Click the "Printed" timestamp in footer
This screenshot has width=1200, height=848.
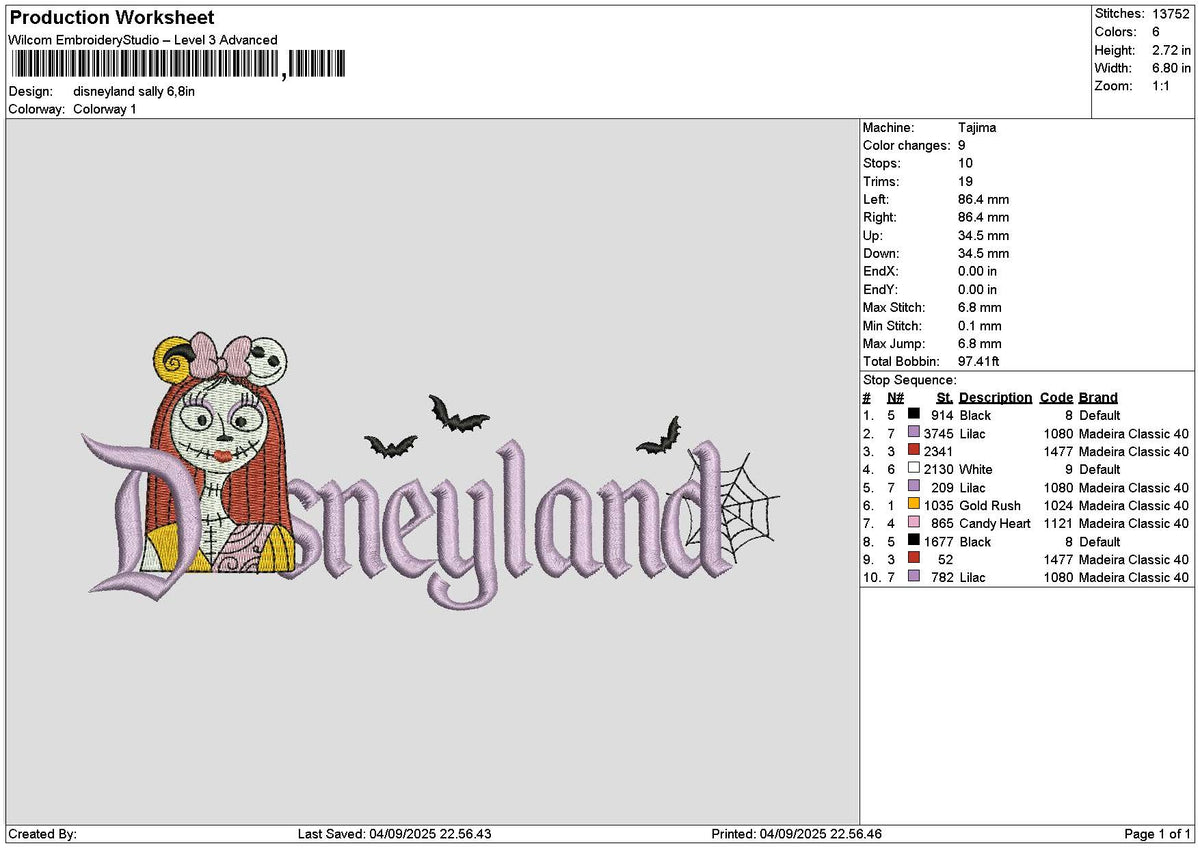(796, 834)
